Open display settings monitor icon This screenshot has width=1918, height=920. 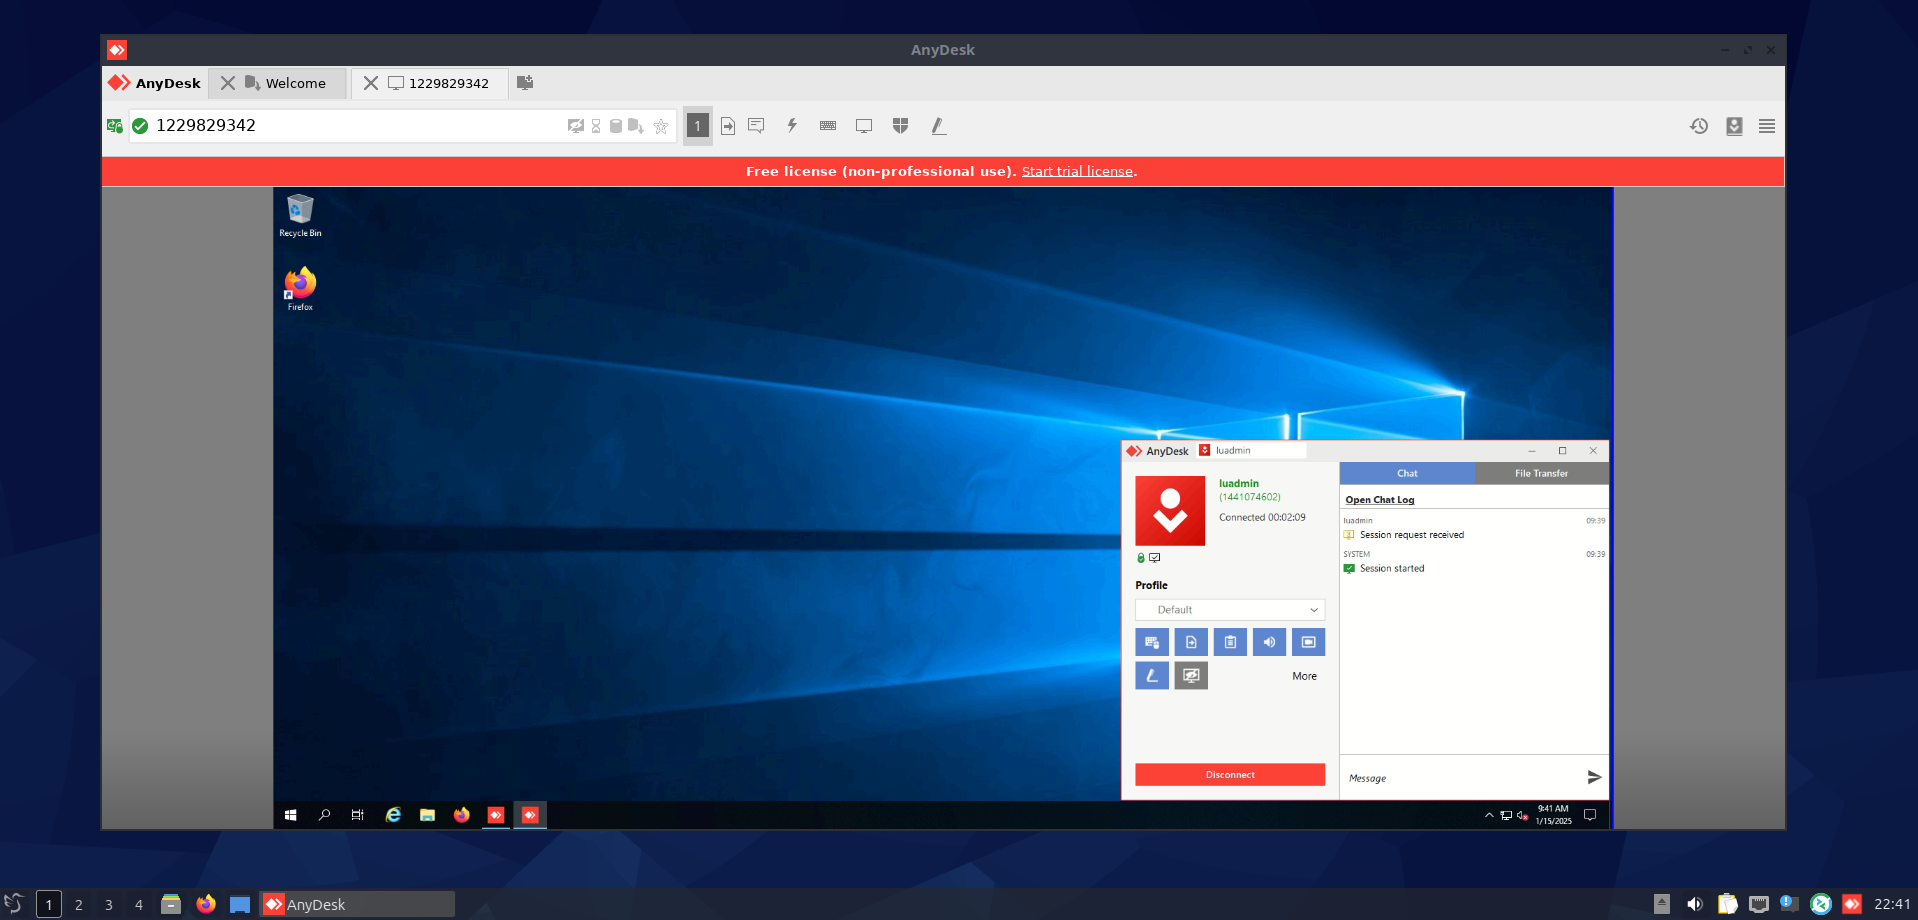coord(864,126)
